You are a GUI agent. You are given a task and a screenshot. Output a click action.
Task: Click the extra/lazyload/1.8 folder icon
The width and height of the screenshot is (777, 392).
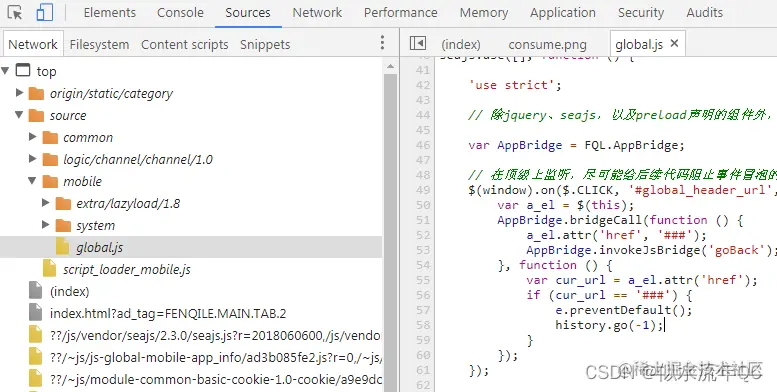(63, 203)
